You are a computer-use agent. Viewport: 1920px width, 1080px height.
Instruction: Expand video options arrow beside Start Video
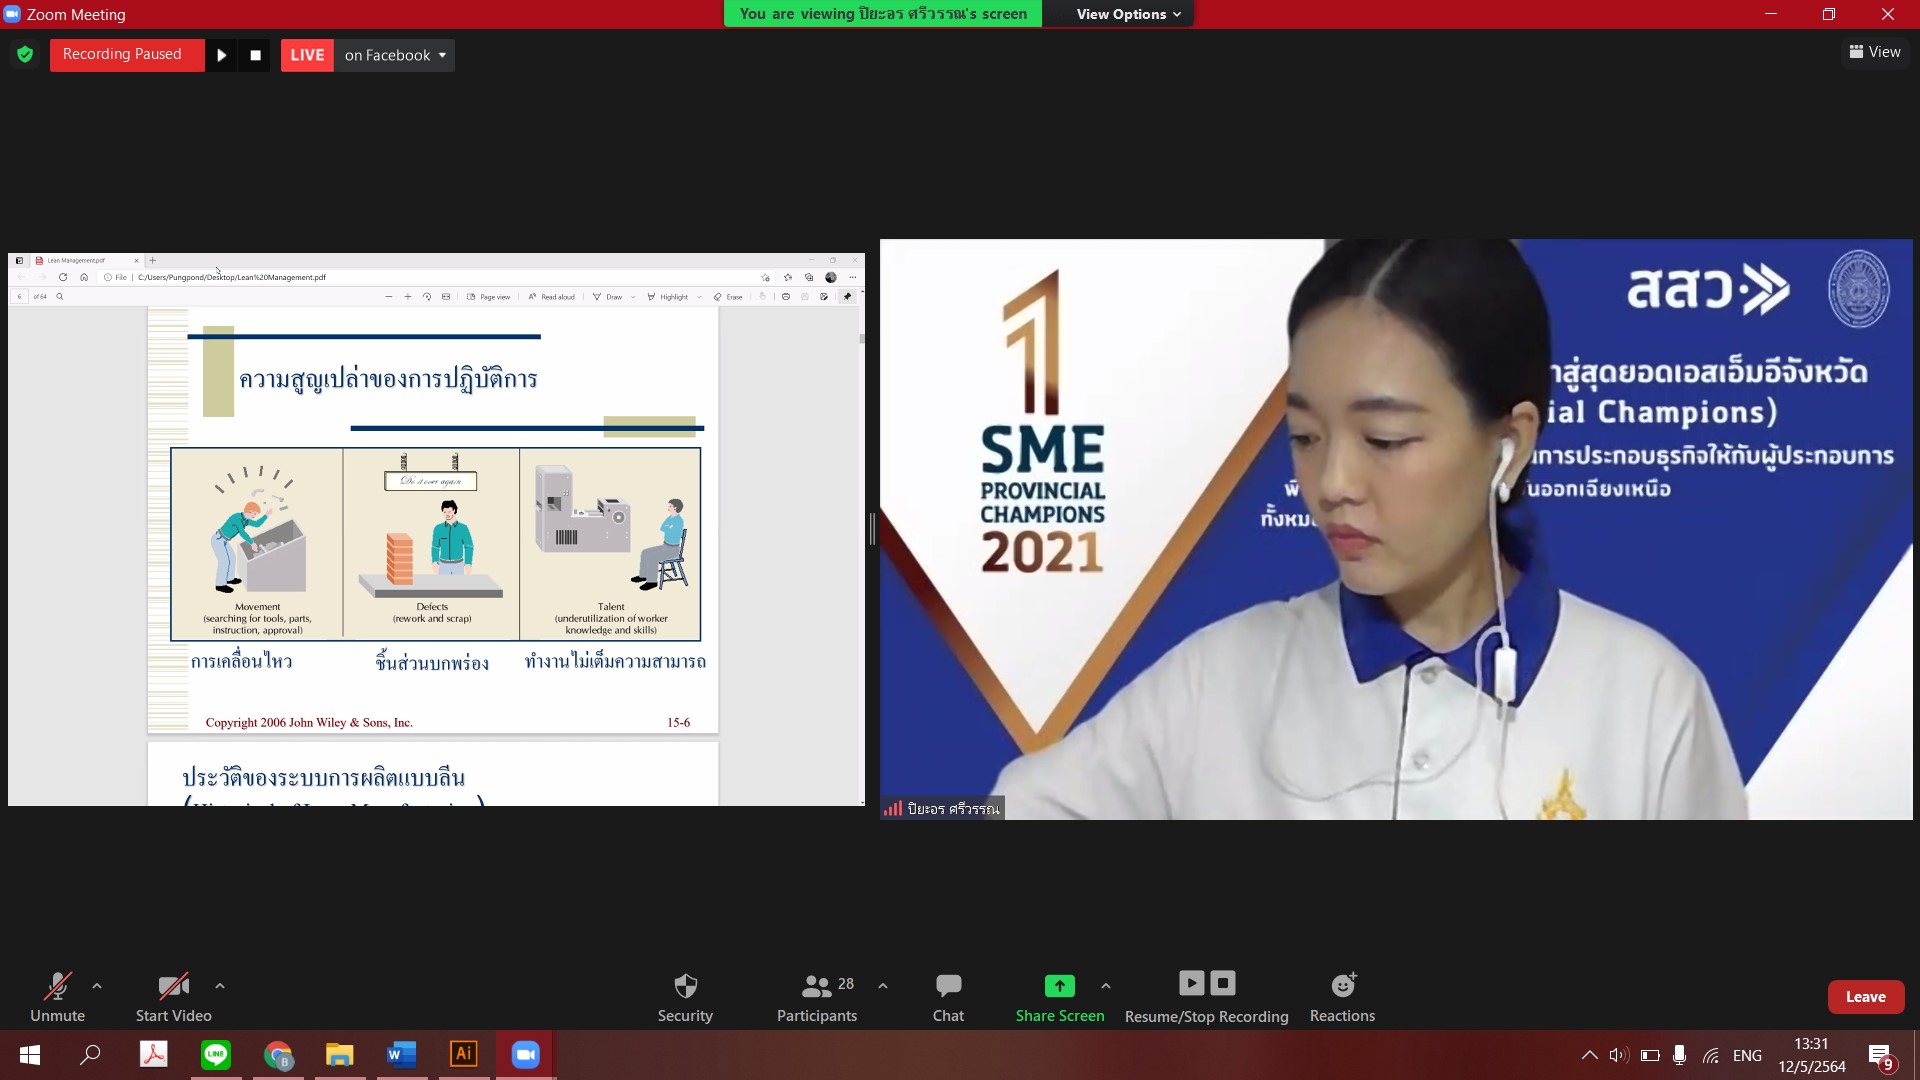click(220, 986)
